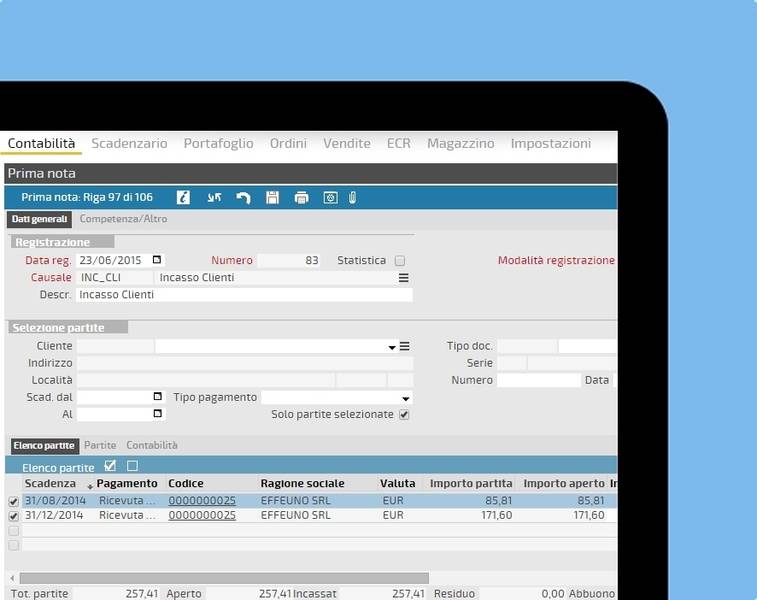Open the calendar picker next to Data reg.
This screenshot has width=757, height=600.
click(x=157, y=260)
